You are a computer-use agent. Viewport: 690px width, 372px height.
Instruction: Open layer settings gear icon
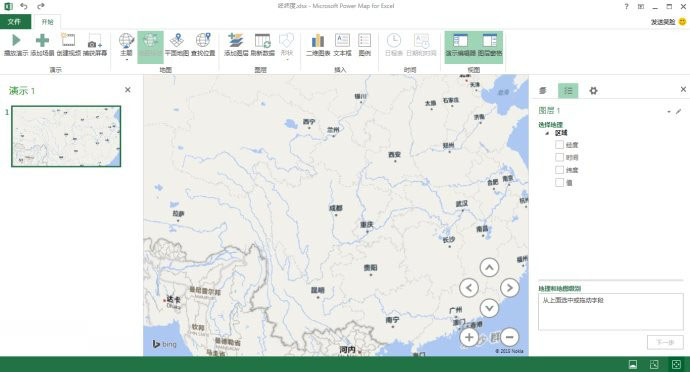point(593,91)
